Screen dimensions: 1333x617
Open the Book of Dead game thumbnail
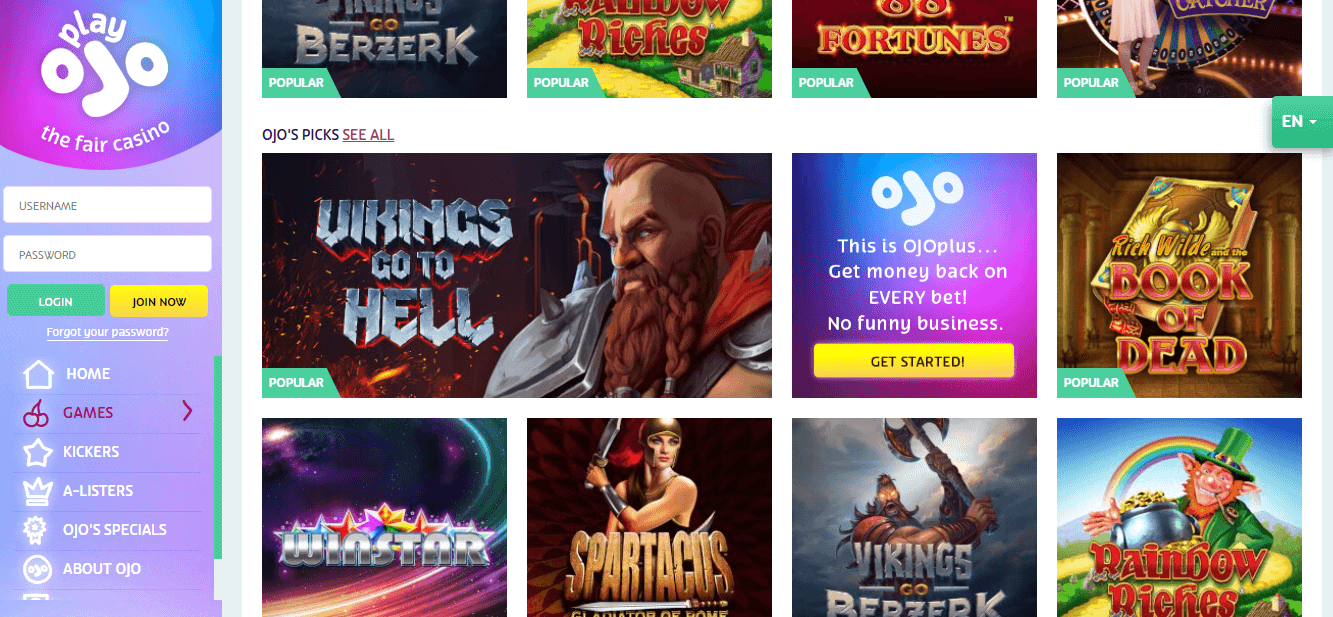[x=1179, y=275]
